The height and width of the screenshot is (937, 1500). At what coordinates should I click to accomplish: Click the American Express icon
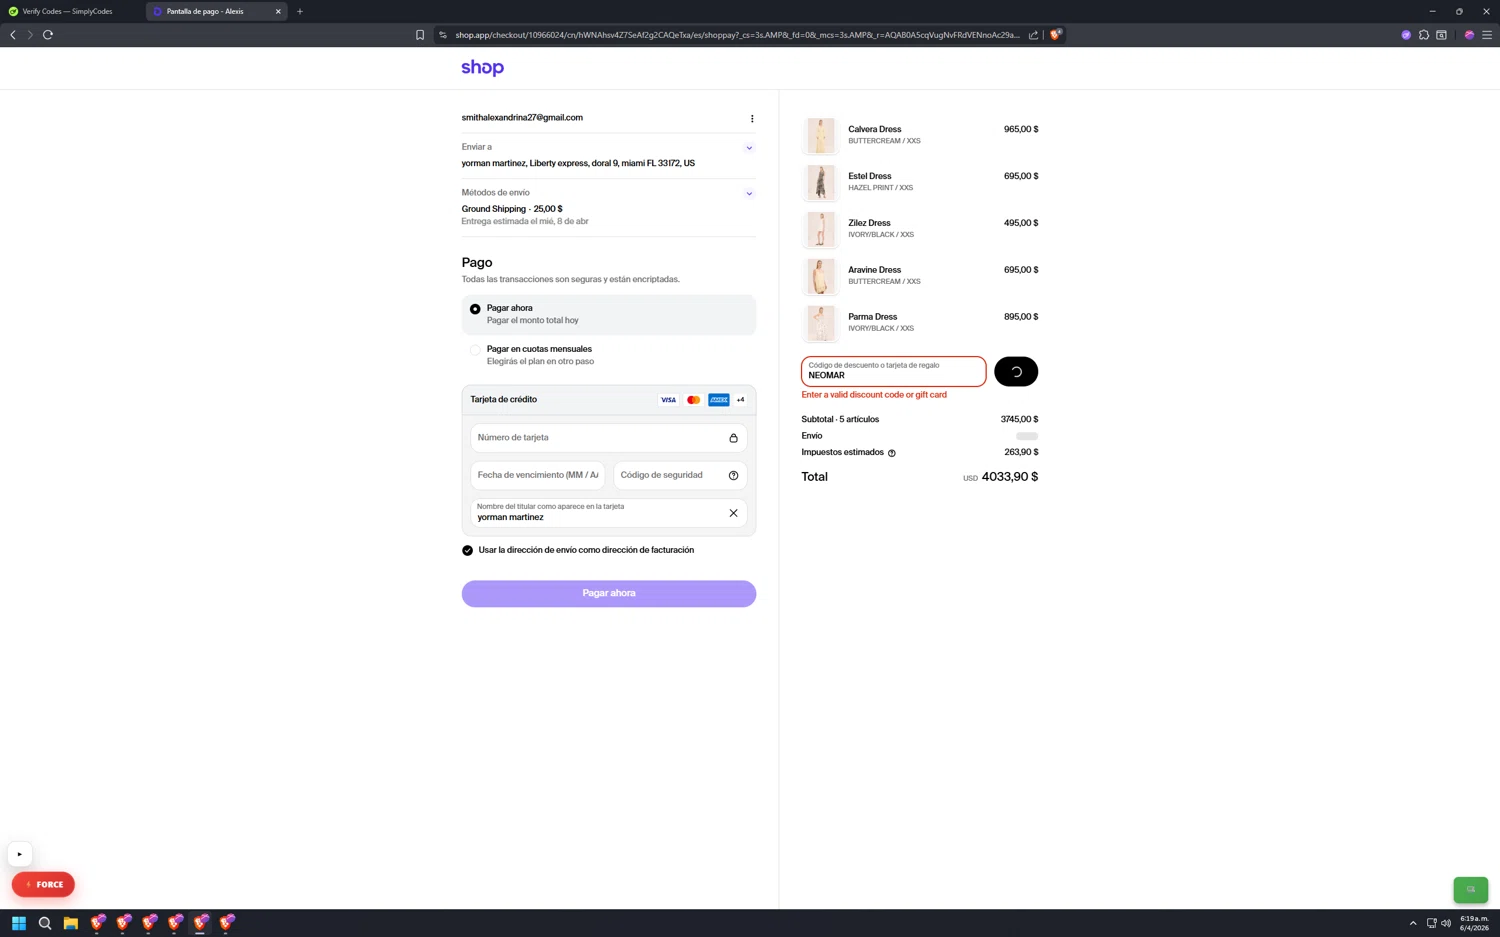tap(719, 400)
